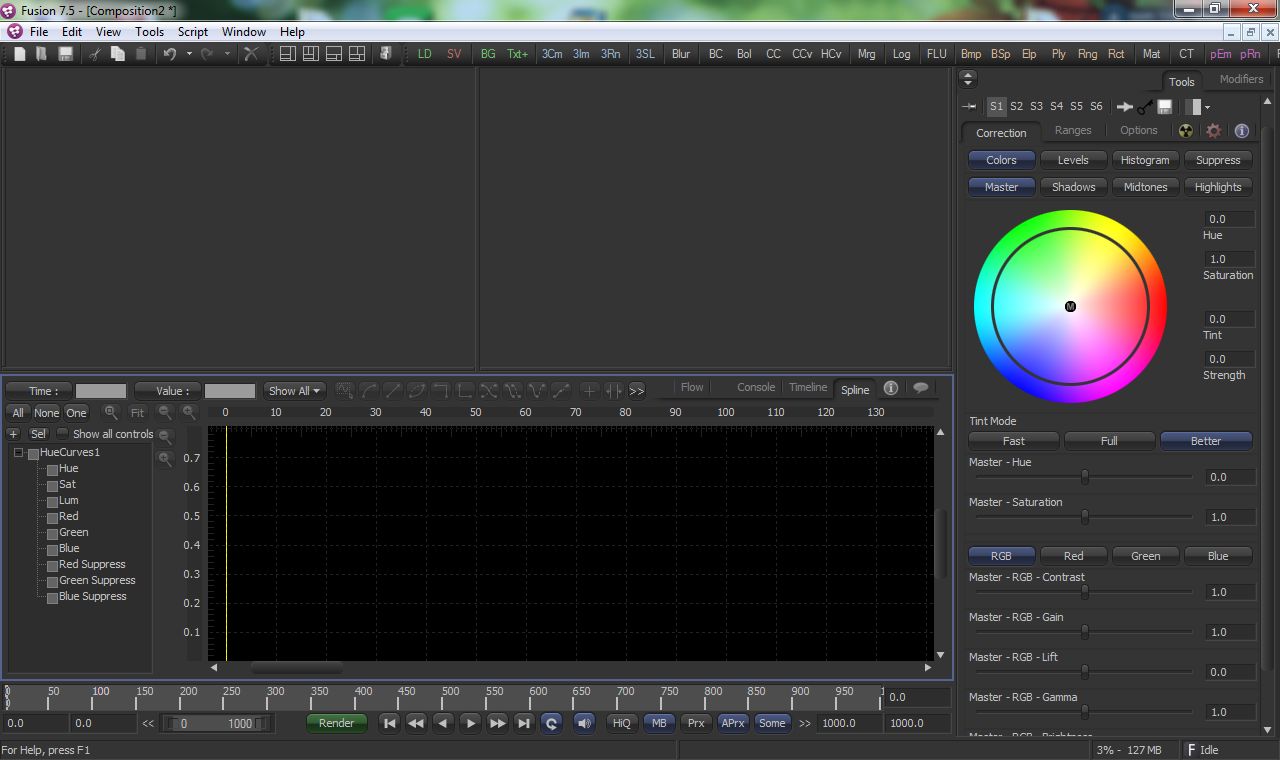1280x760 pixels.
Task: Set Tint Mode to Fast
Action: click(x=1014, y=441)
